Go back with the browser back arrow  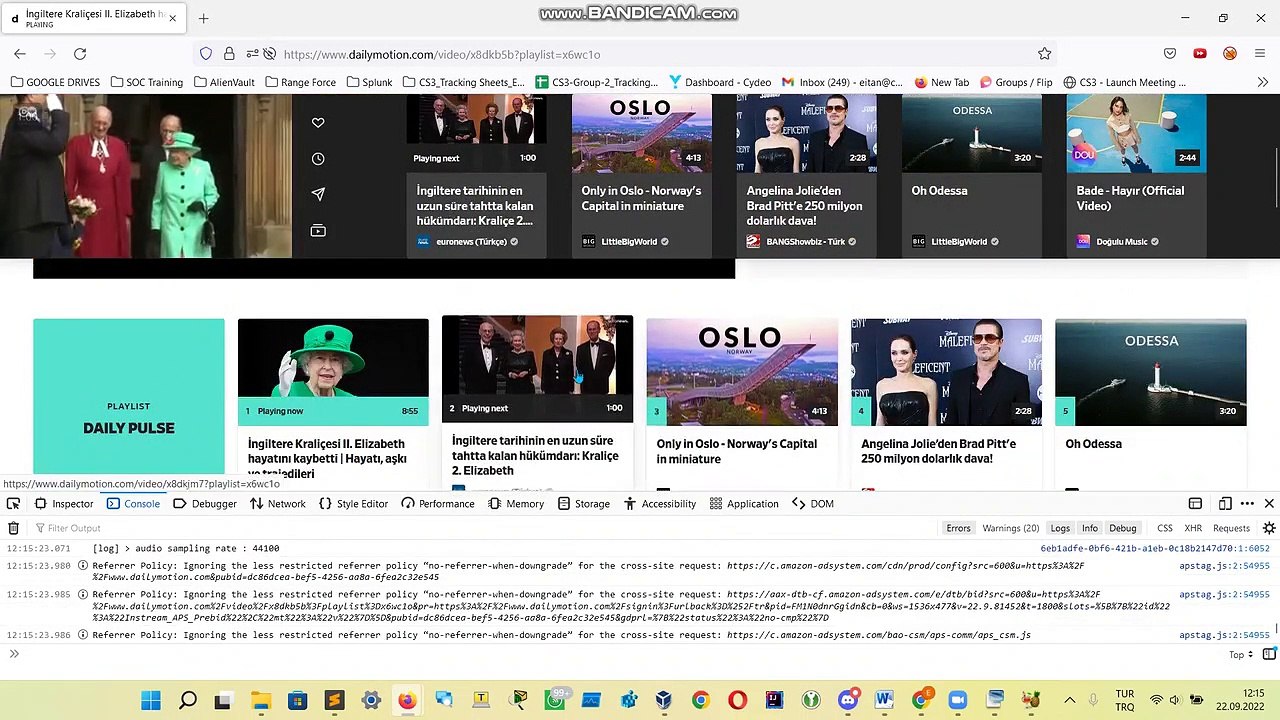coord(20,54)
